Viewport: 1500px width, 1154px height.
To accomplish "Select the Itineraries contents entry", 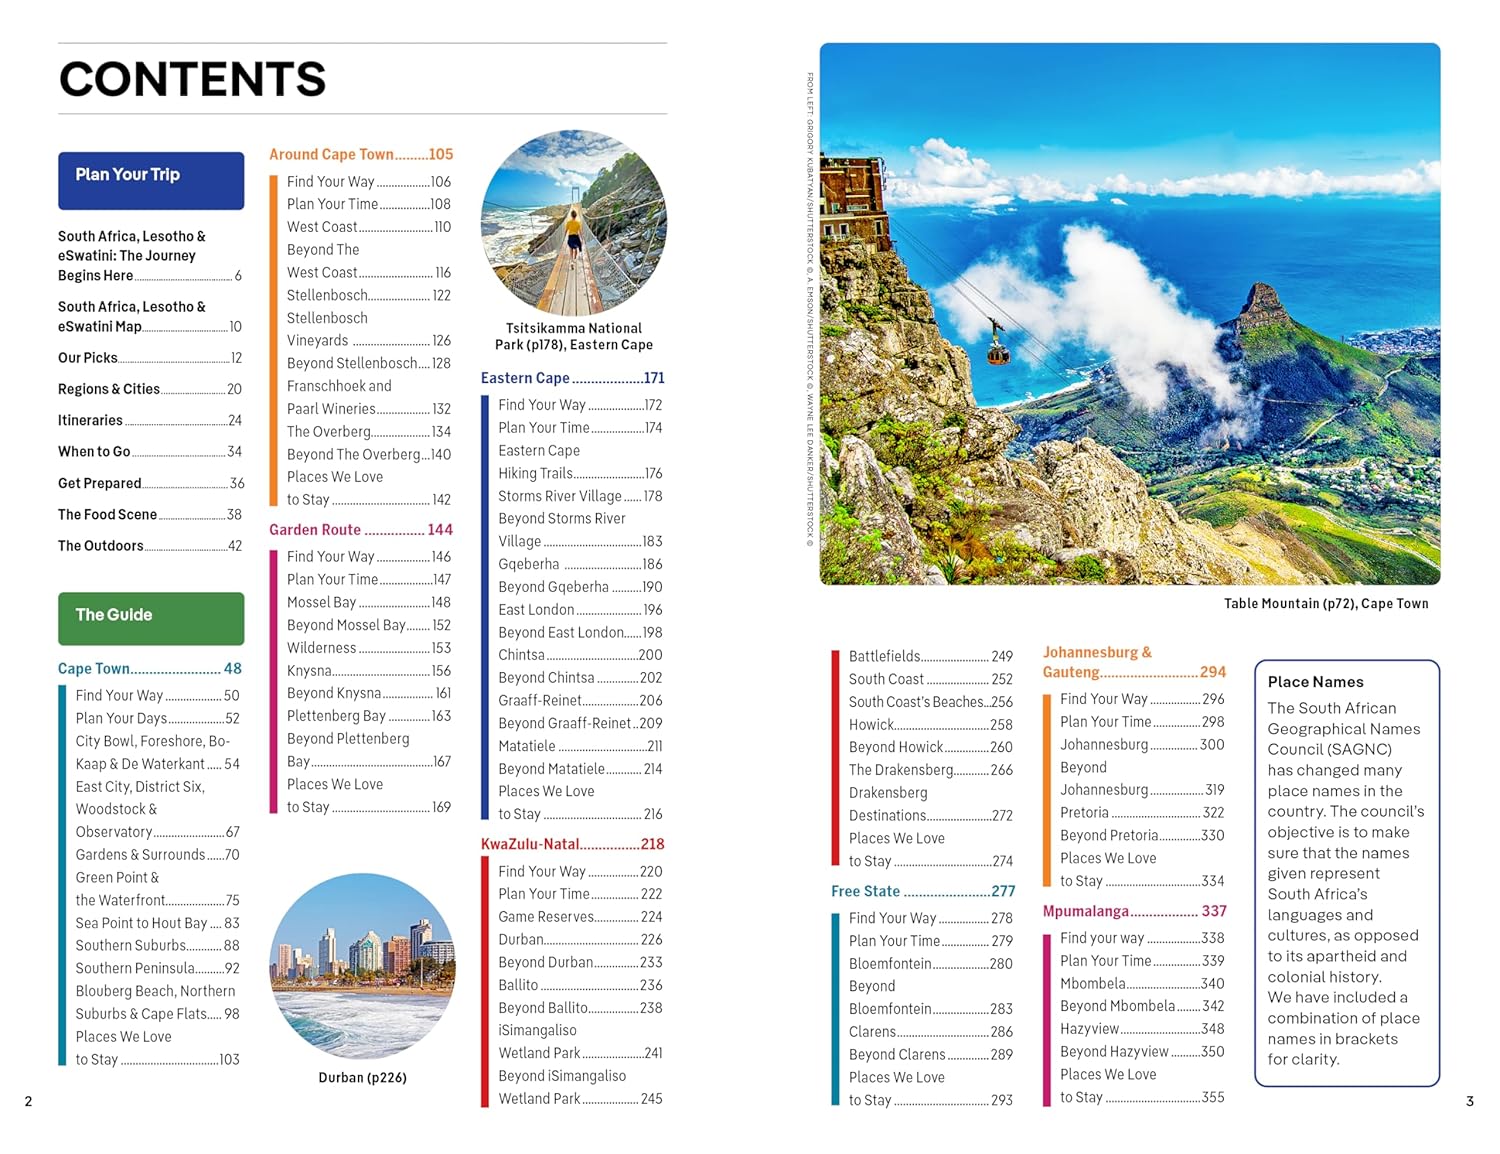I will (149, 421).
